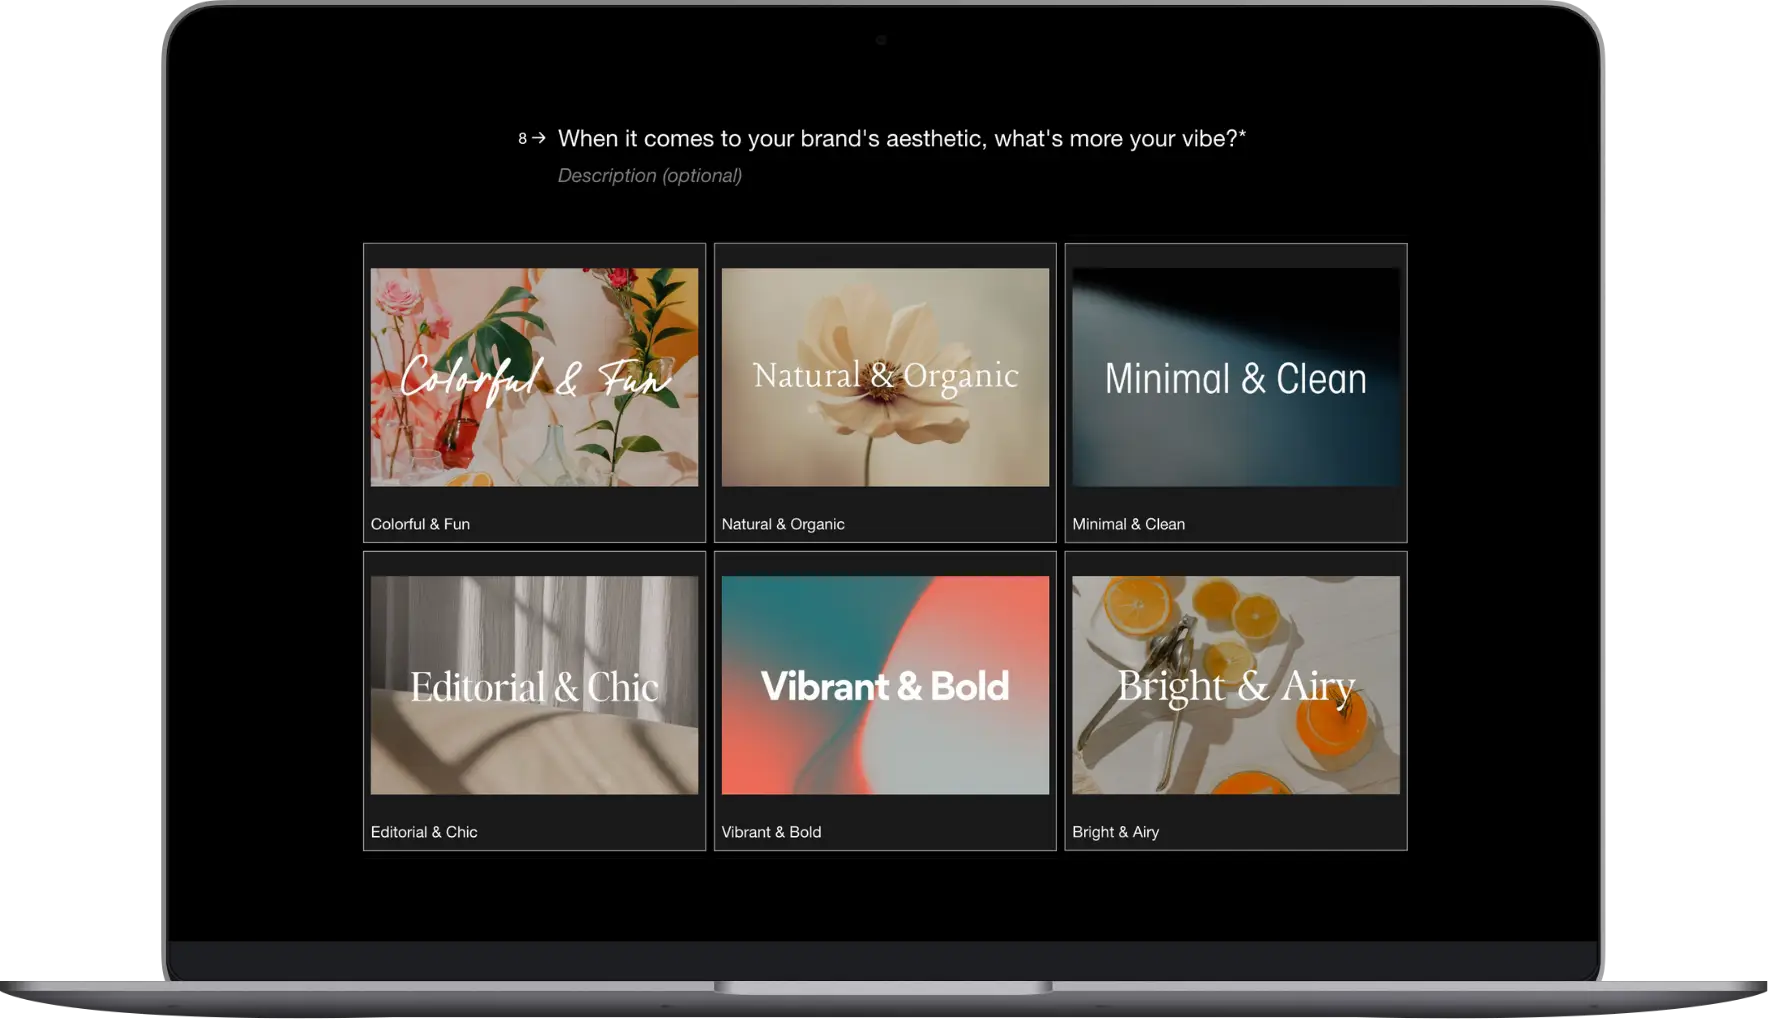Choose the Minimal & Clean image
Viewport: 1769px width, 1019px height.
[1236, 377]
